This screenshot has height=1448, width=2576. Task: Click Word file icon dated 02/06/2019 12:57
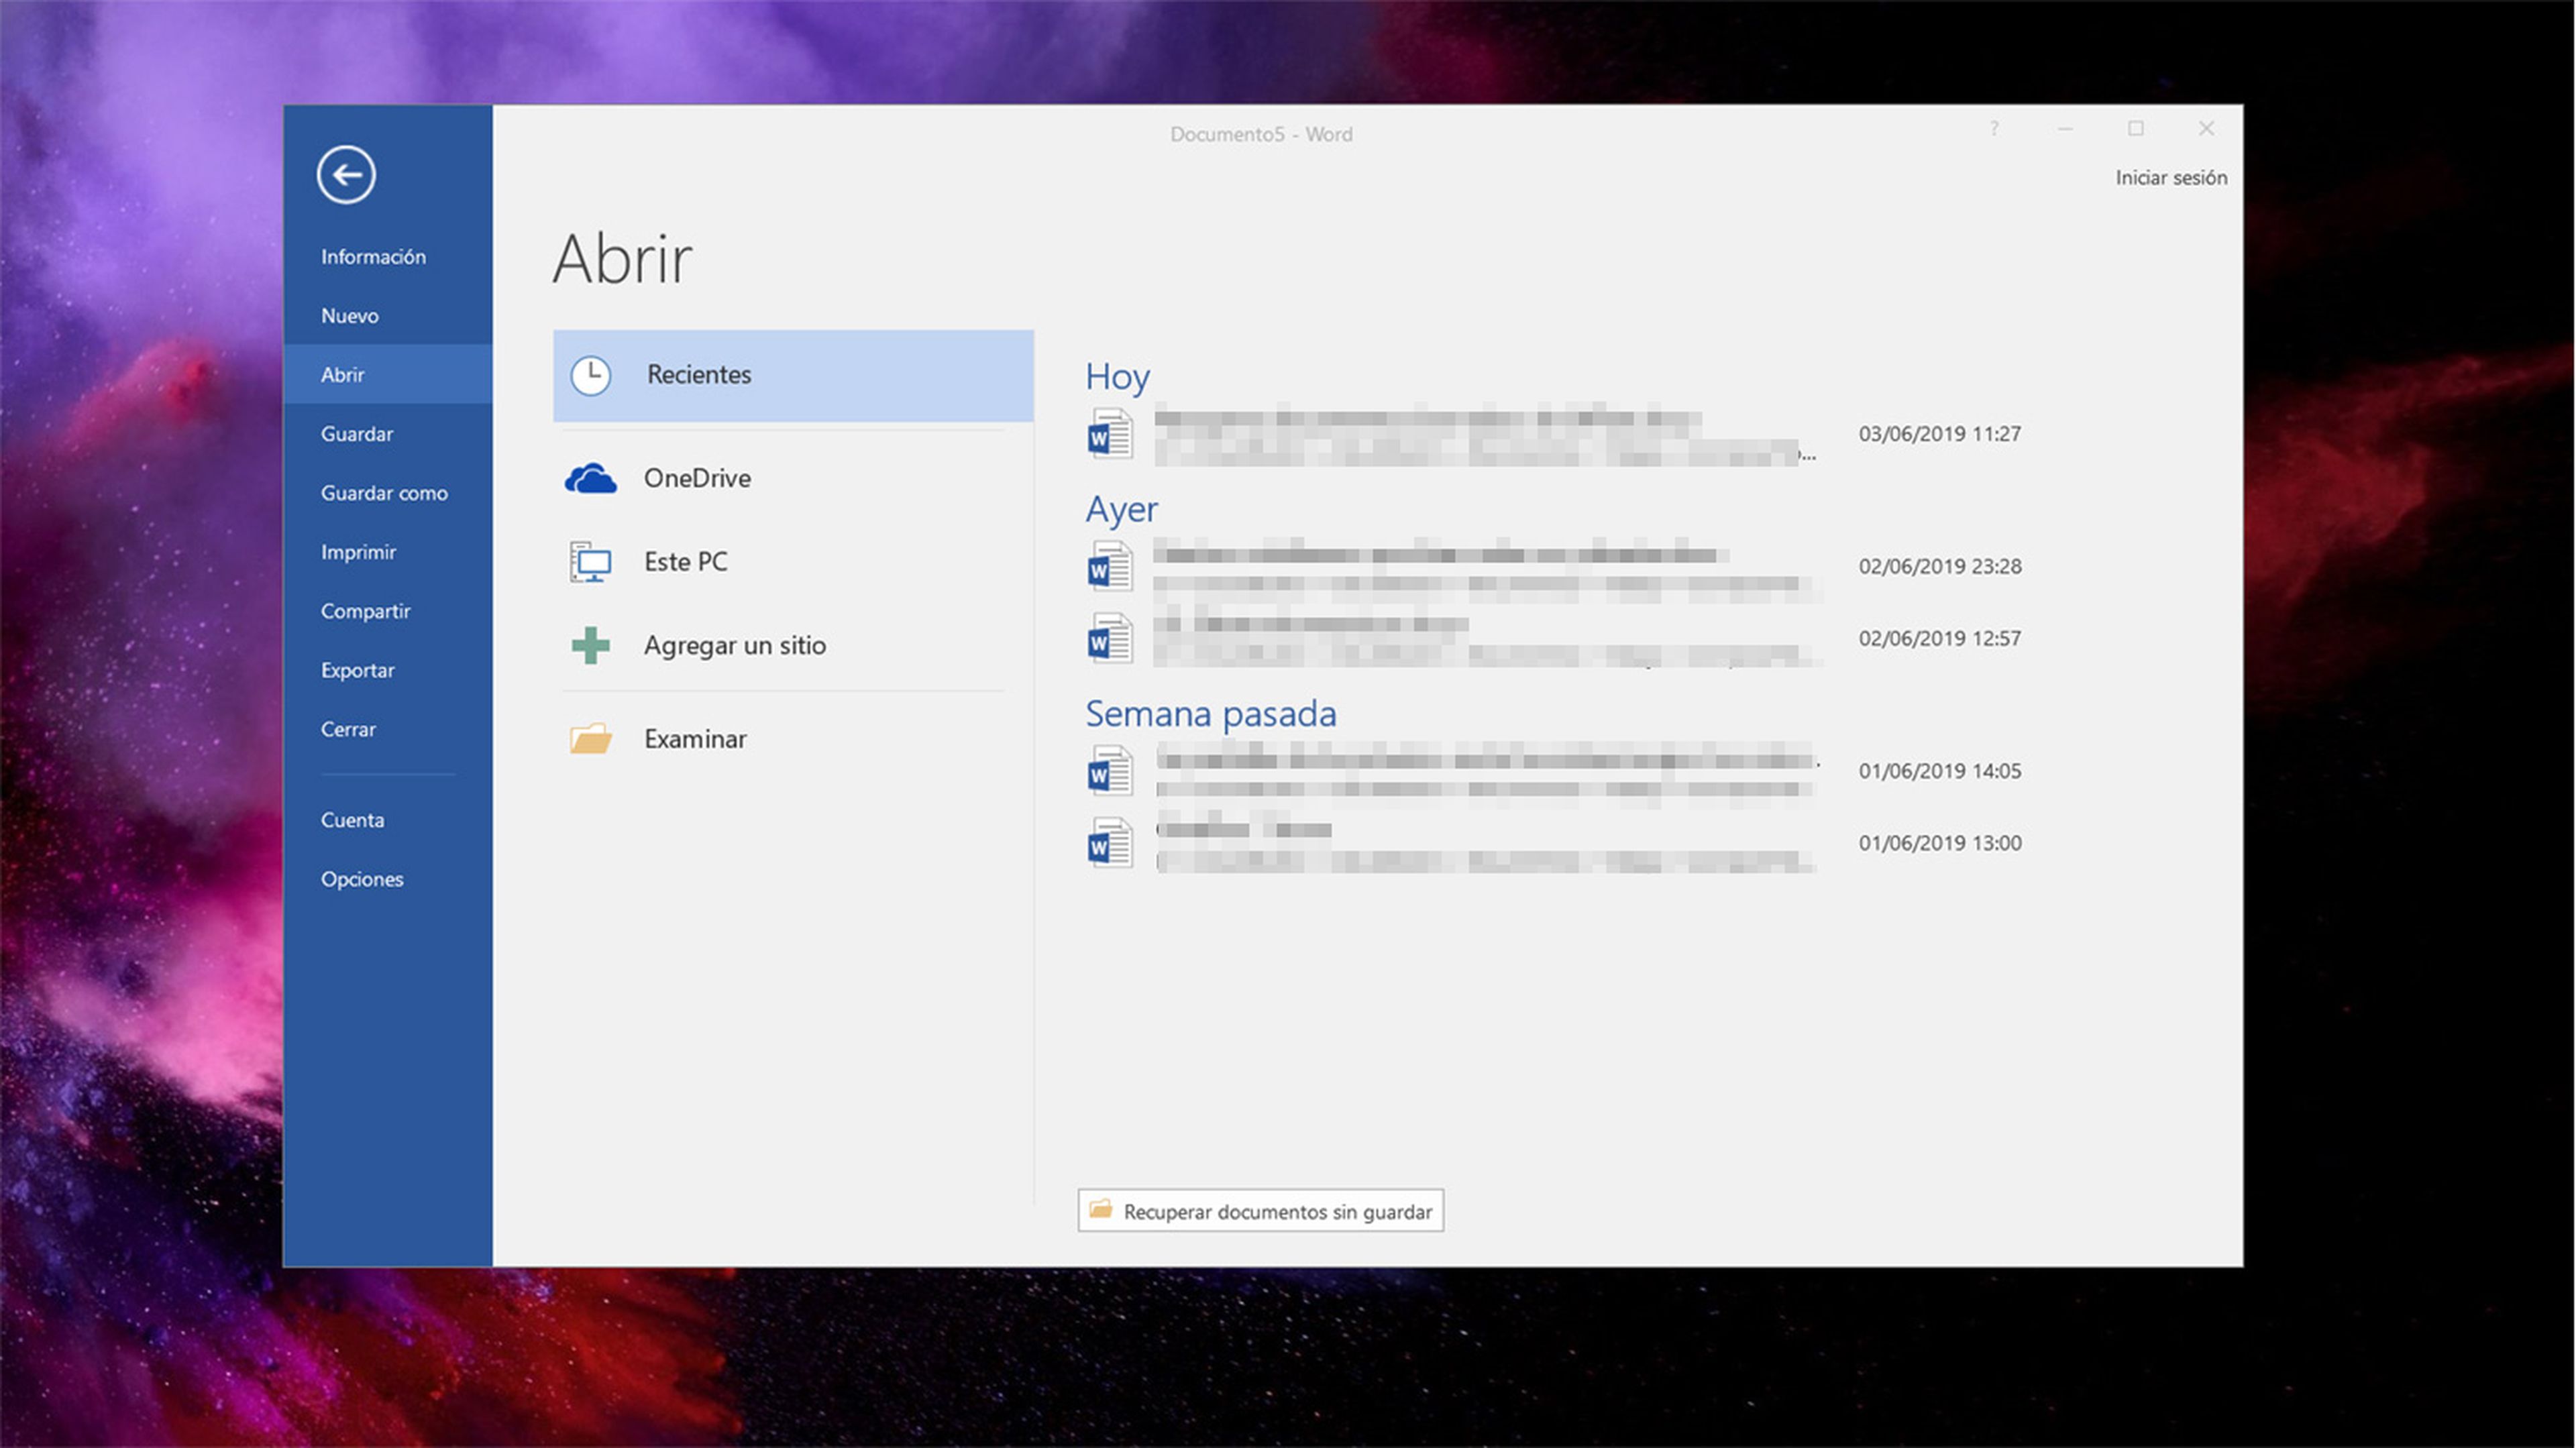pyautogui.click(x=1110, y=639)
